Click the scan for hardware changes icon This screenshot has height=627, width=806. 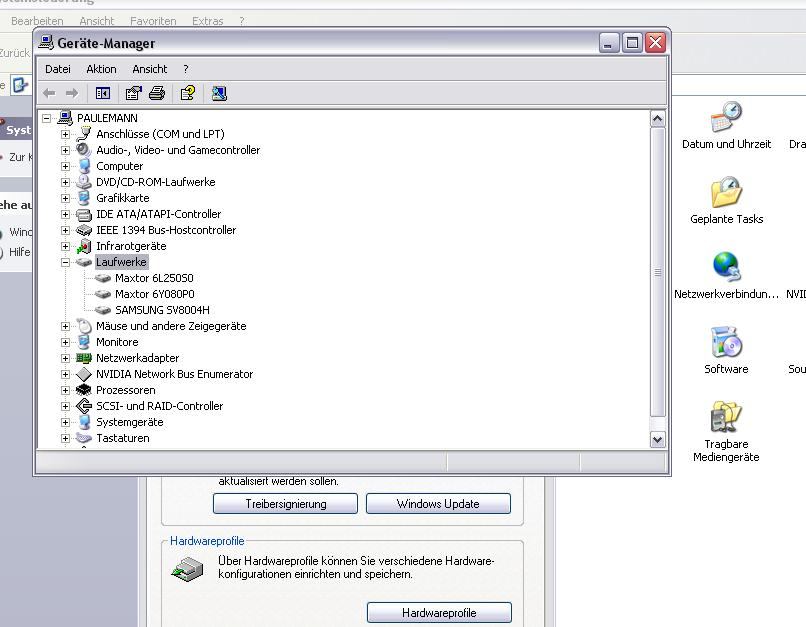(x=219, y=93)
